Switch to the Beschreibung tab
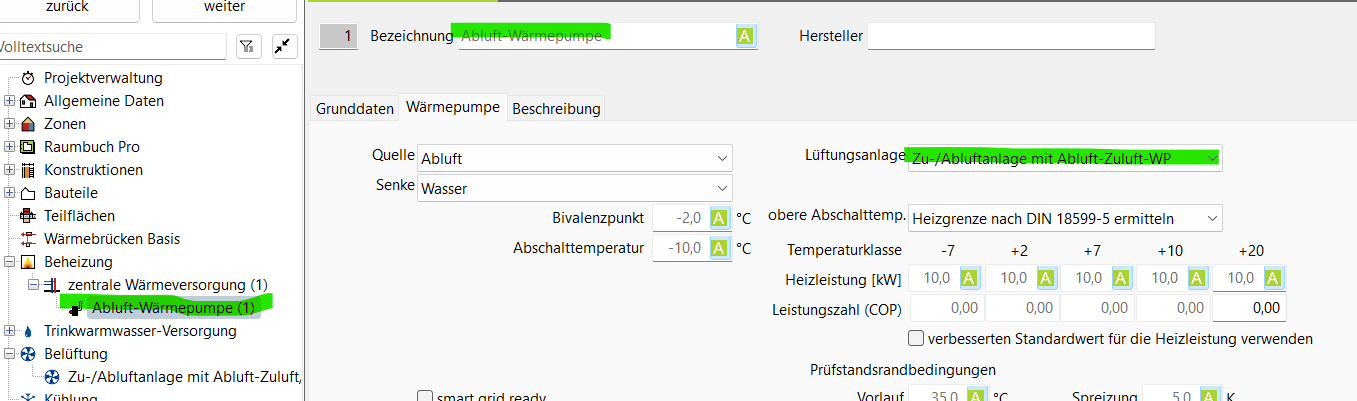This screenshot has height=401, width=1357. coord(556,108)
